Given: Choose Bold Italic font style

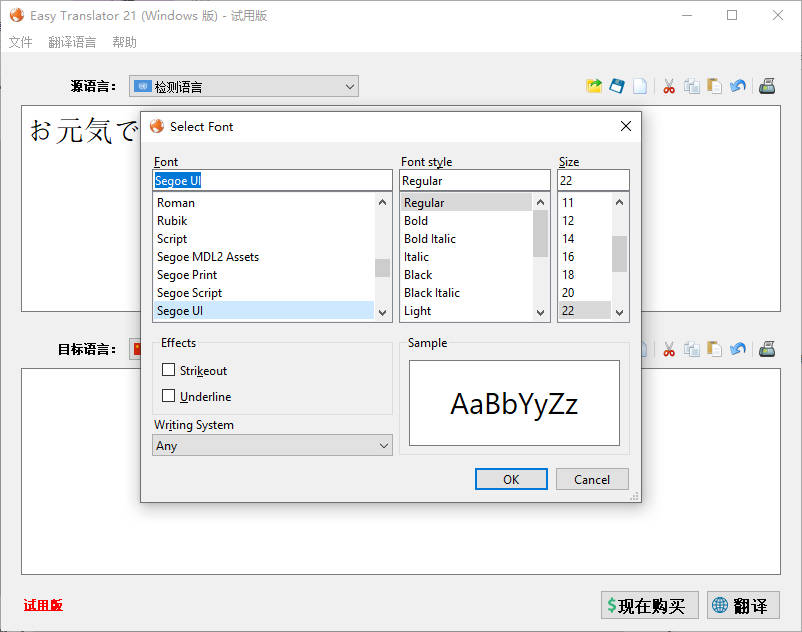Looking at the screenshot, I should (466, 239).
